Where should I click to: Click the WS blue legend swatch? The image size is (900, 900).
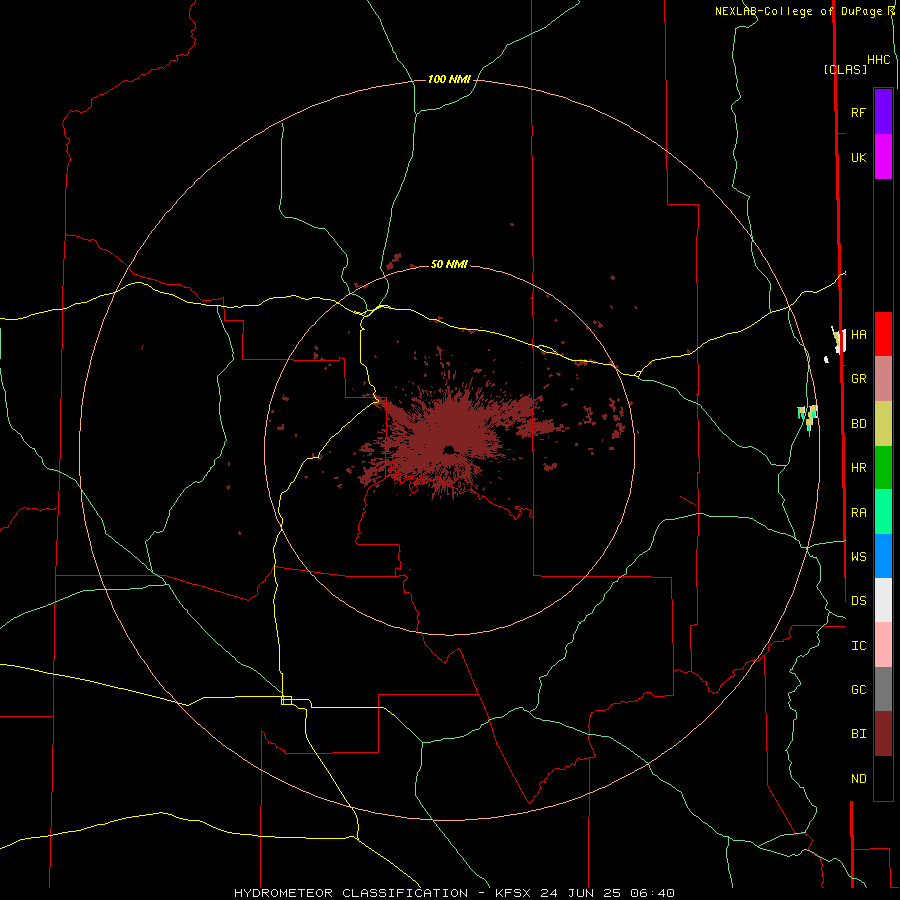tap(883, 556)
